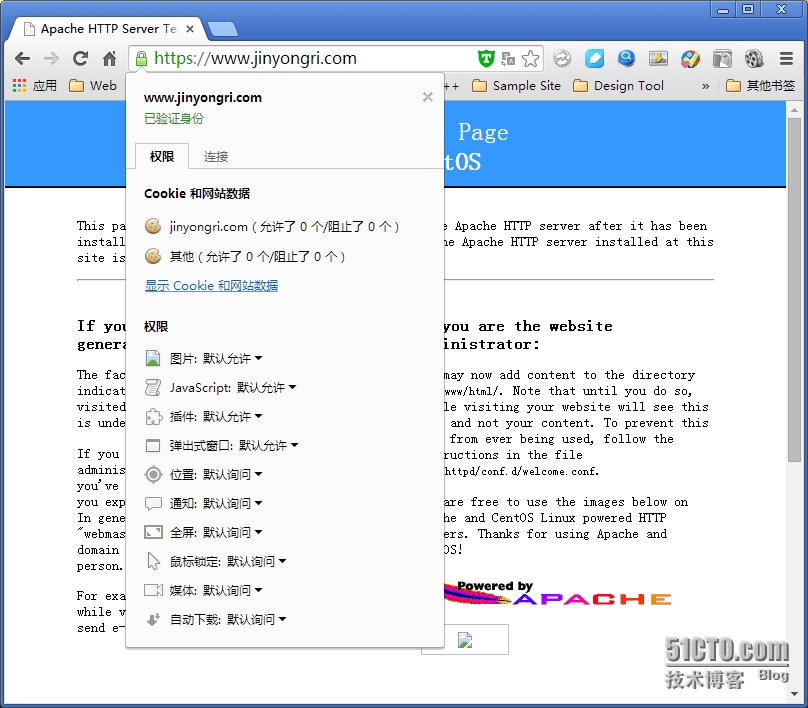Open the 媒体 permission dropdown
The height and width of the screenshot is (708, 808).
[232, 589]
